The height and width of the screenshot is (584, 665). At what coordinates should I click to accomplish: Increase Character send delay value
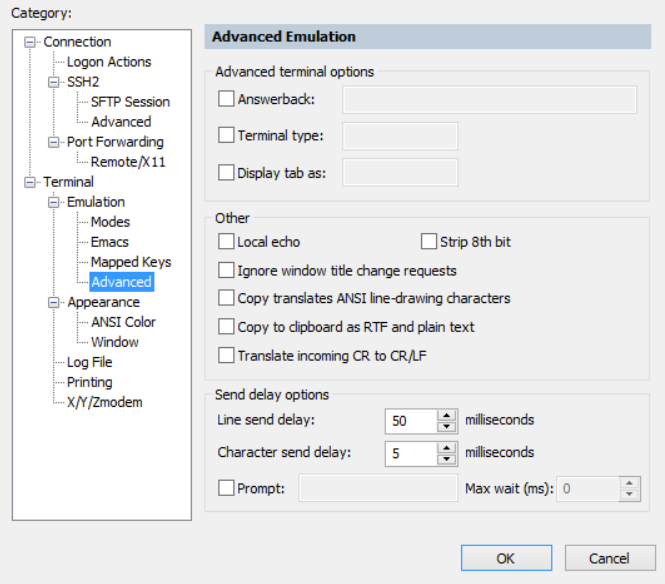click(x=447, y=448)
